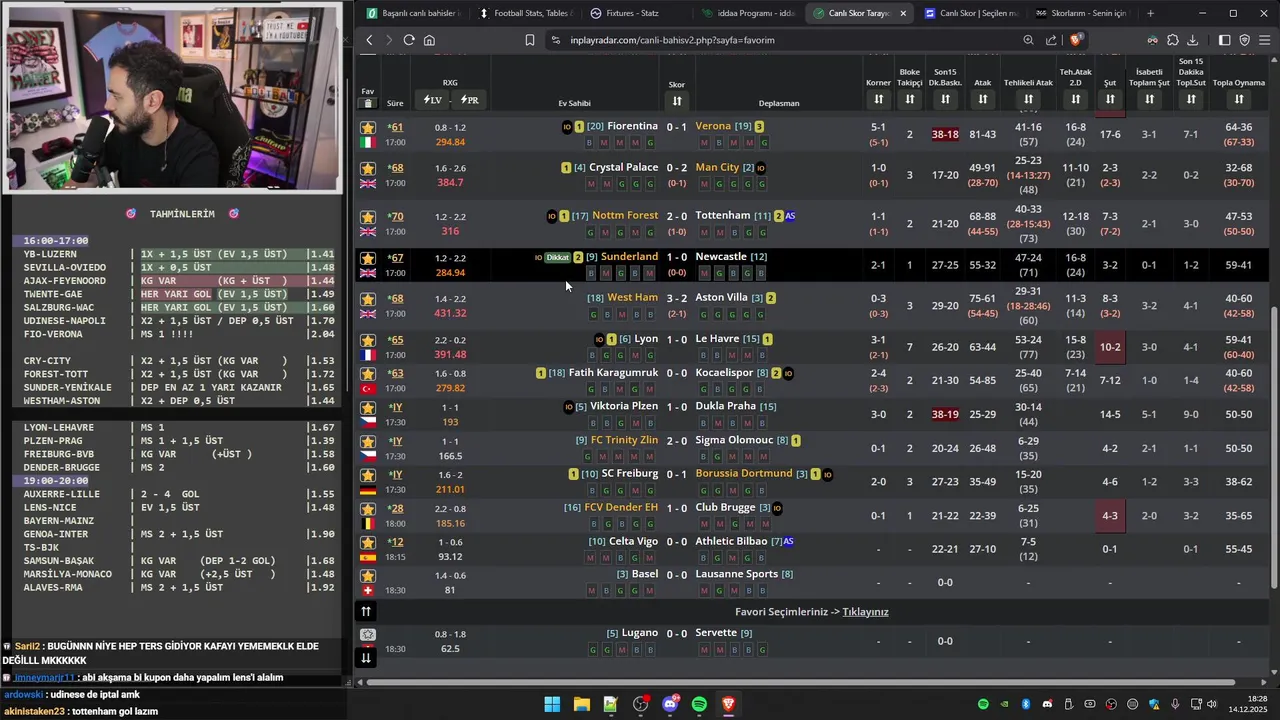Open Athletic Bilbao team link

coord(731,542)
